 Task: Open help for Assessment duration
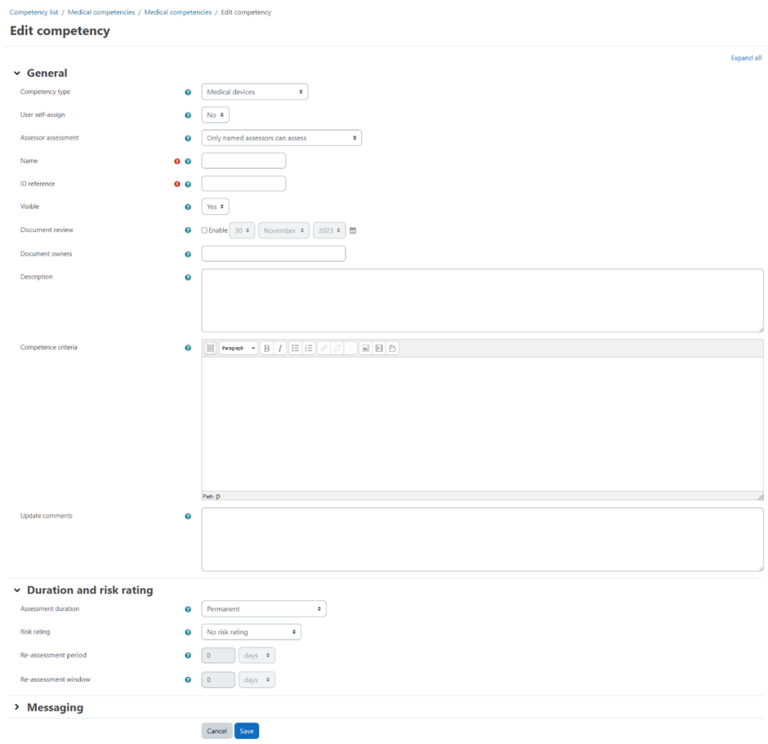(x=188, y=609)
